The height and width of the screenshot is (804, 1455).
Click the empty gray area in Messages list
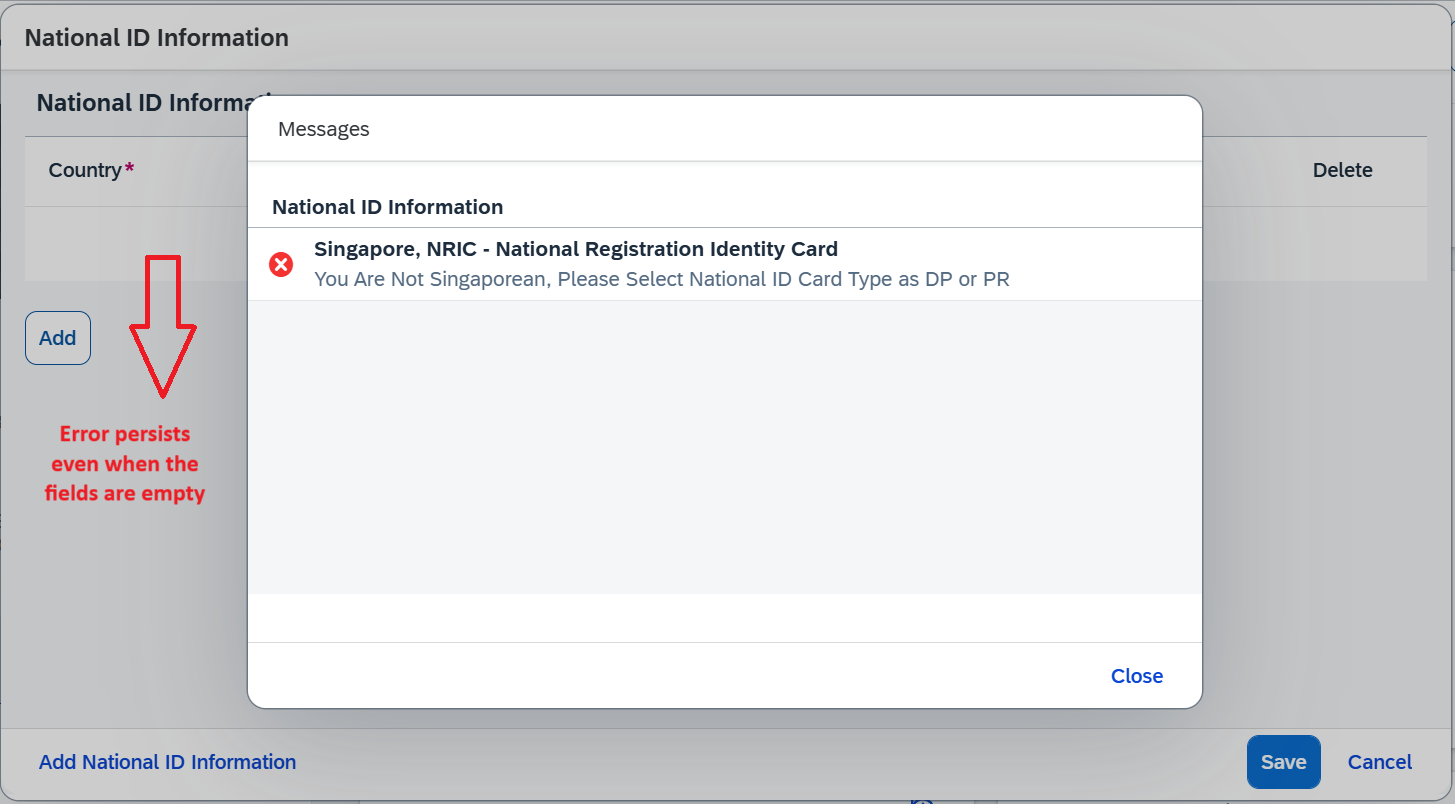tap(725, 447)
